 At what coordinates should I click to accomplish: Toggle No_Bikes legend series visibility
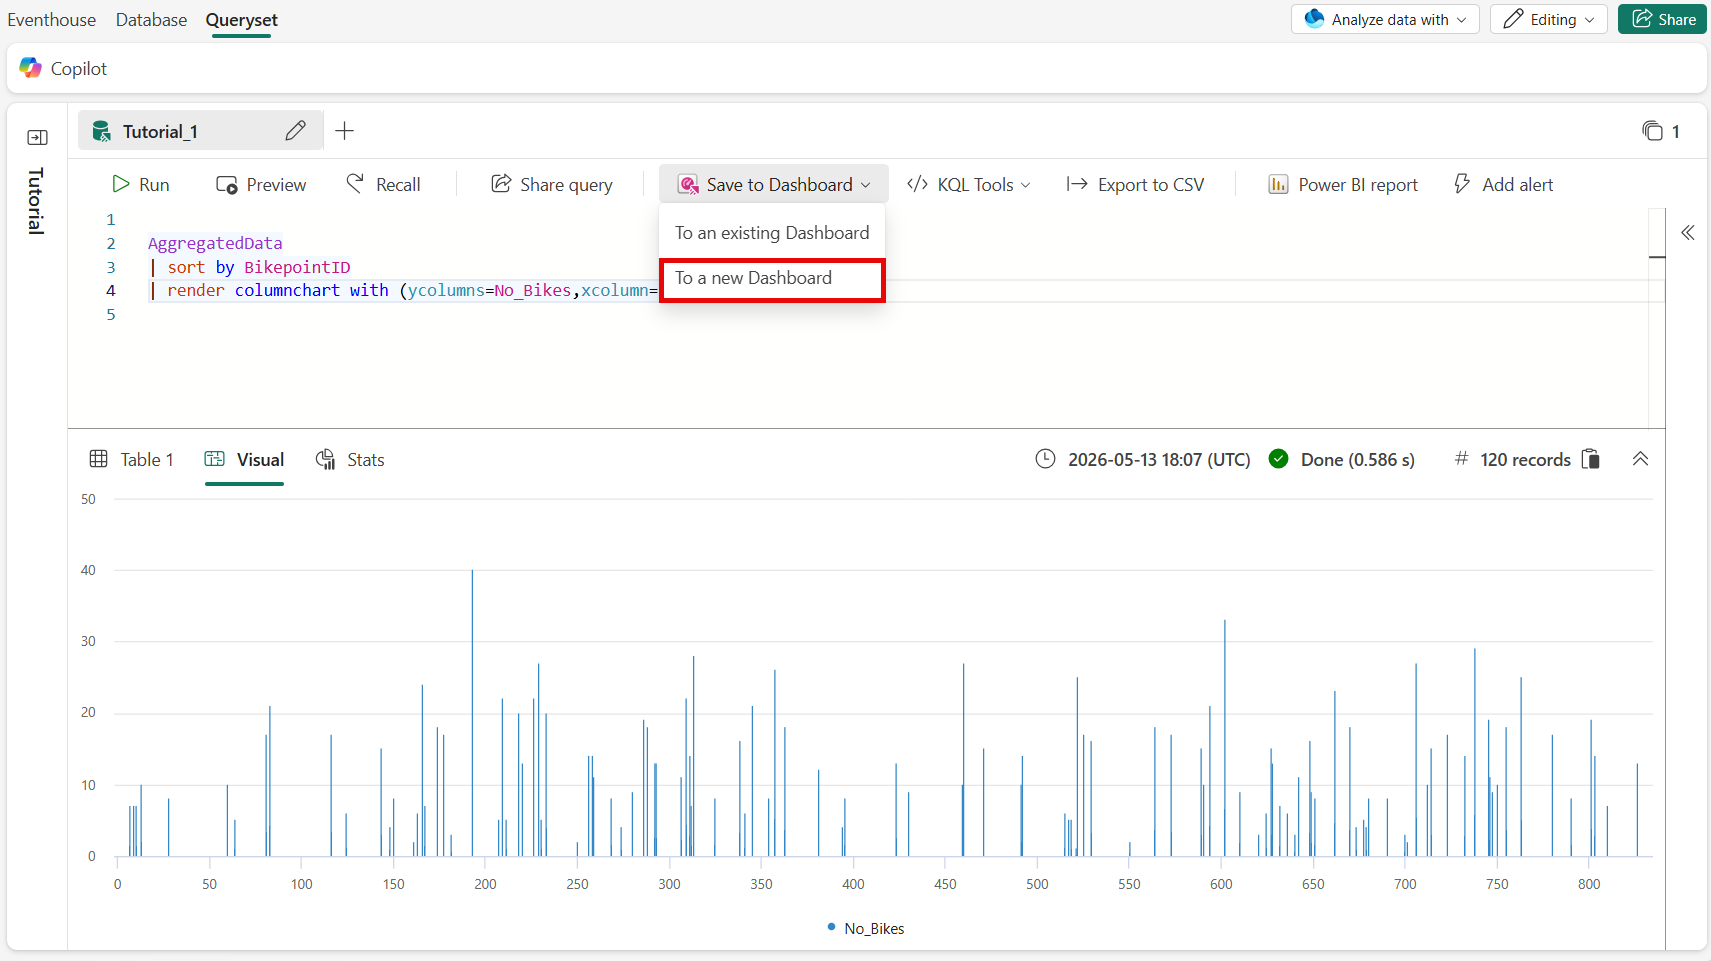866,928
